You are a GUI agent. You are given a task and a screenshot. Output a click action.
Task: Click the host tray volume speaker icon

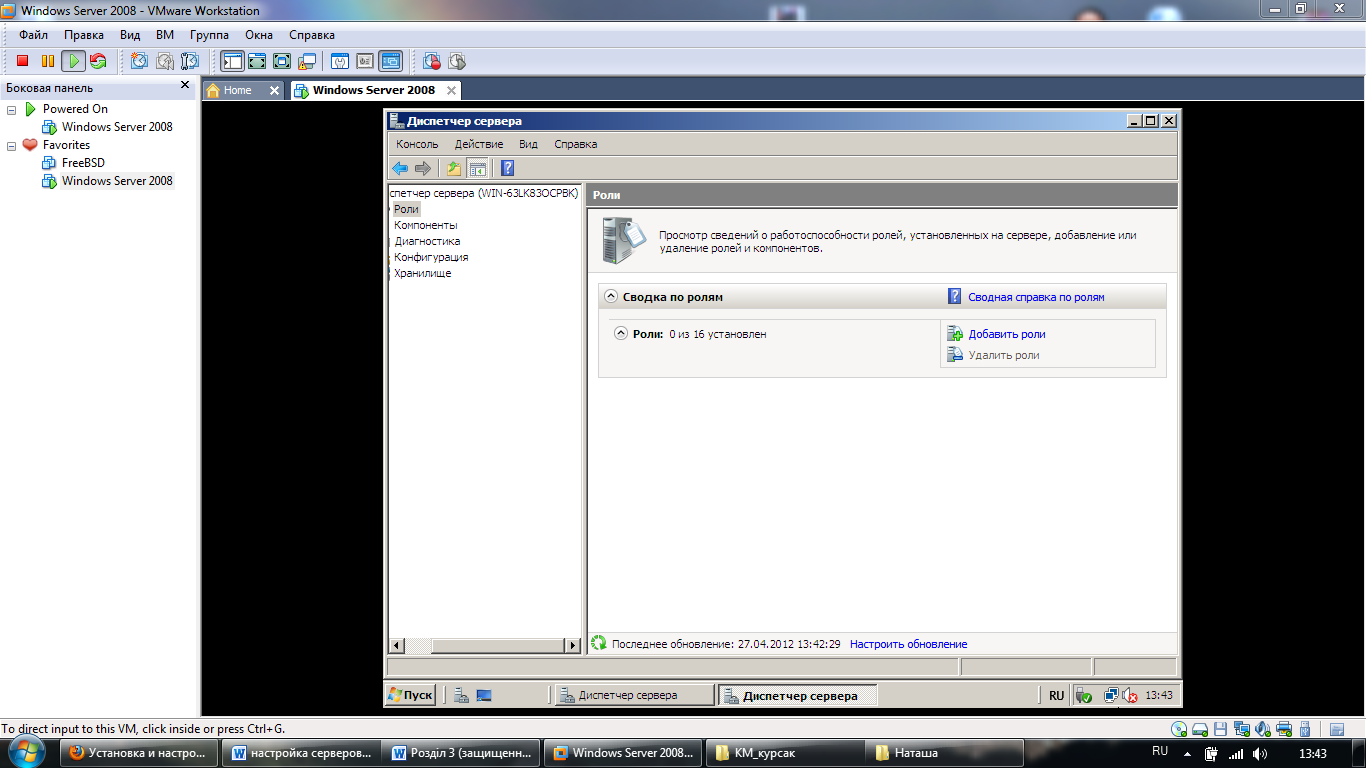coord(1260,754)
